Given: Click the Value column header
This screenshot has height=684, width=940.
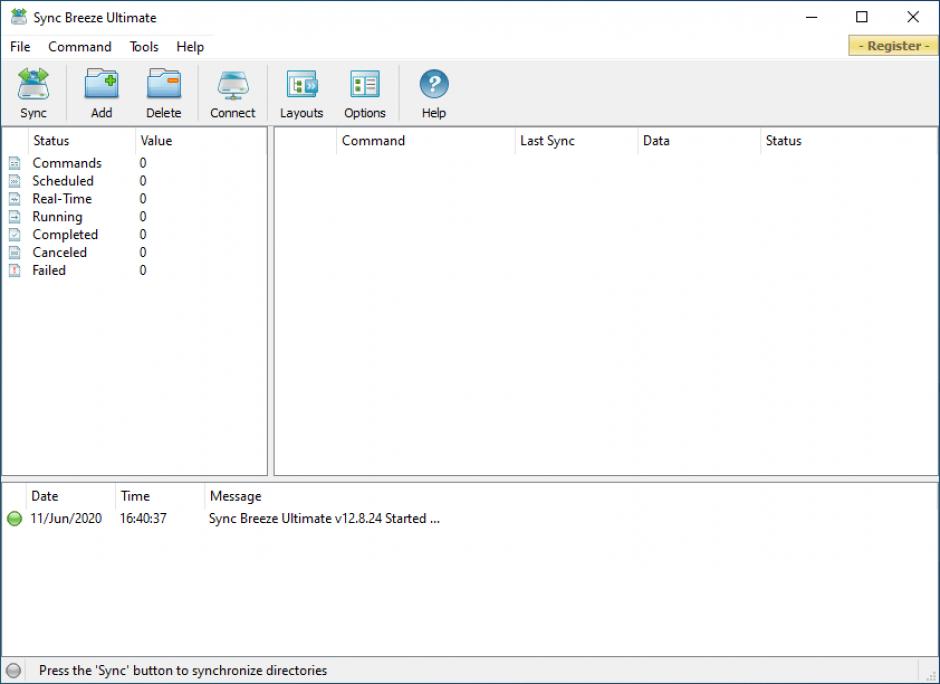Looking at the screenshot, I should 200,141.
